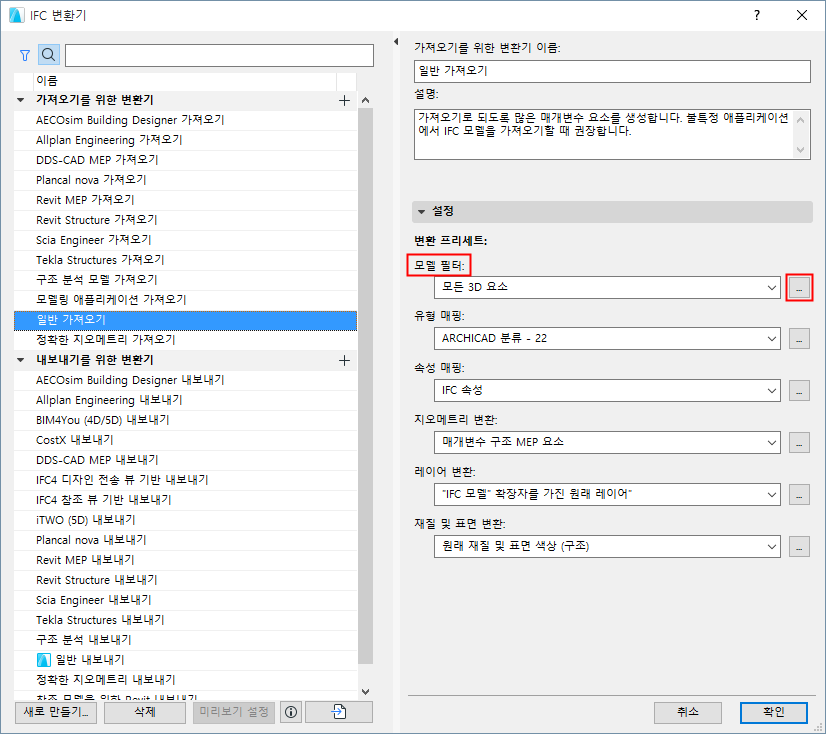This screenshot has height=734, width=826.
Task: Select Plancal nova 가져오기
Action: (185, 181)
